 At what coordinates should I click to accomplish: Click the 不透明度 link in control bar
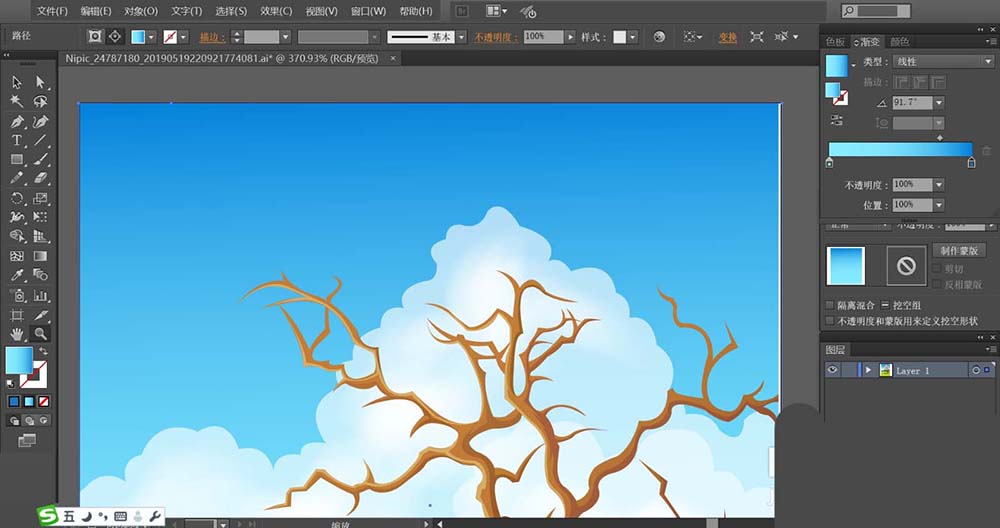(x=496, y=37)
